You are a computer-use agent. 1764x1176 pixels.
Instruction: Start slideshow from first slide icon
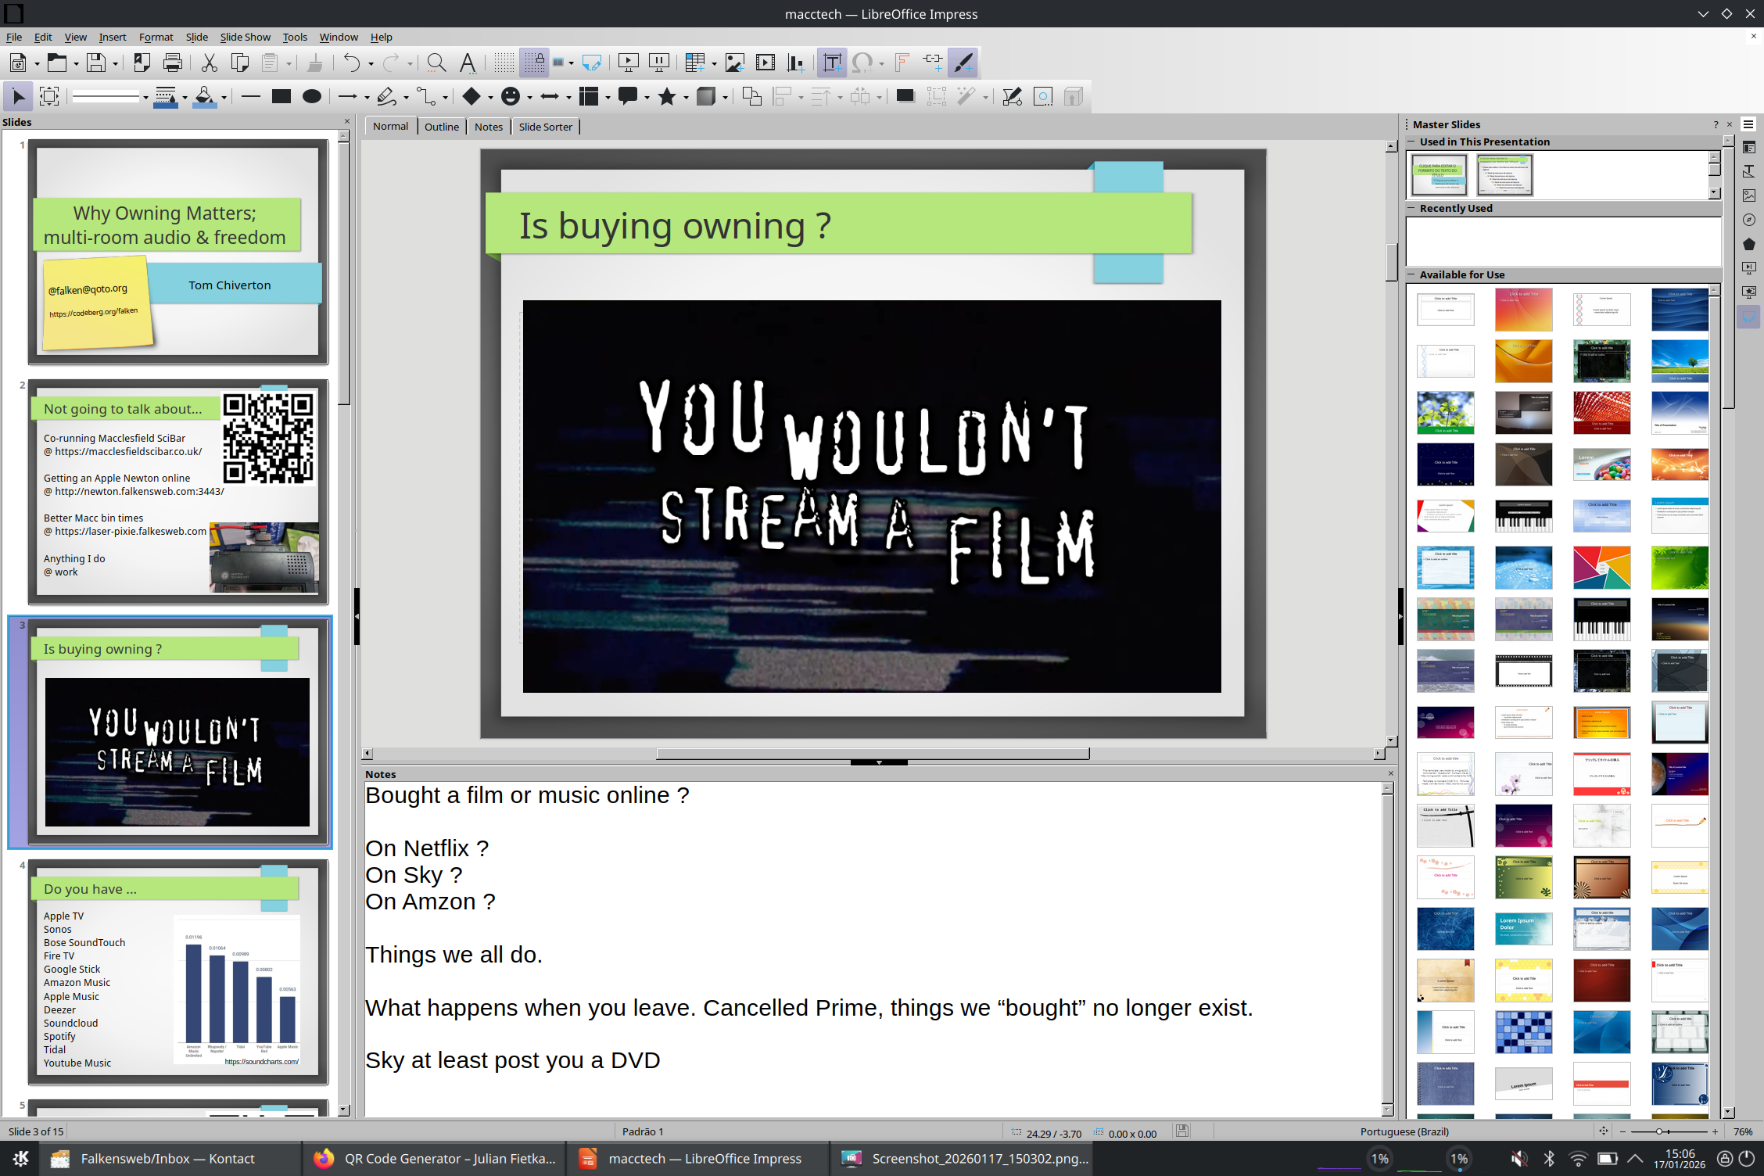(628, 63)
